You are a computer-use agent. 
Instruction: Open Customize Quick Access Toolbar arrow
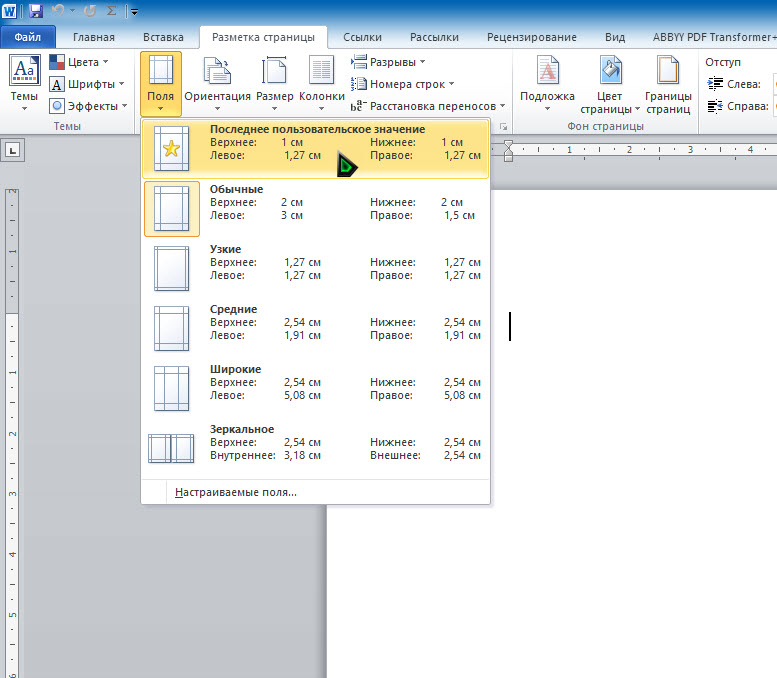(x=134, y=11)
